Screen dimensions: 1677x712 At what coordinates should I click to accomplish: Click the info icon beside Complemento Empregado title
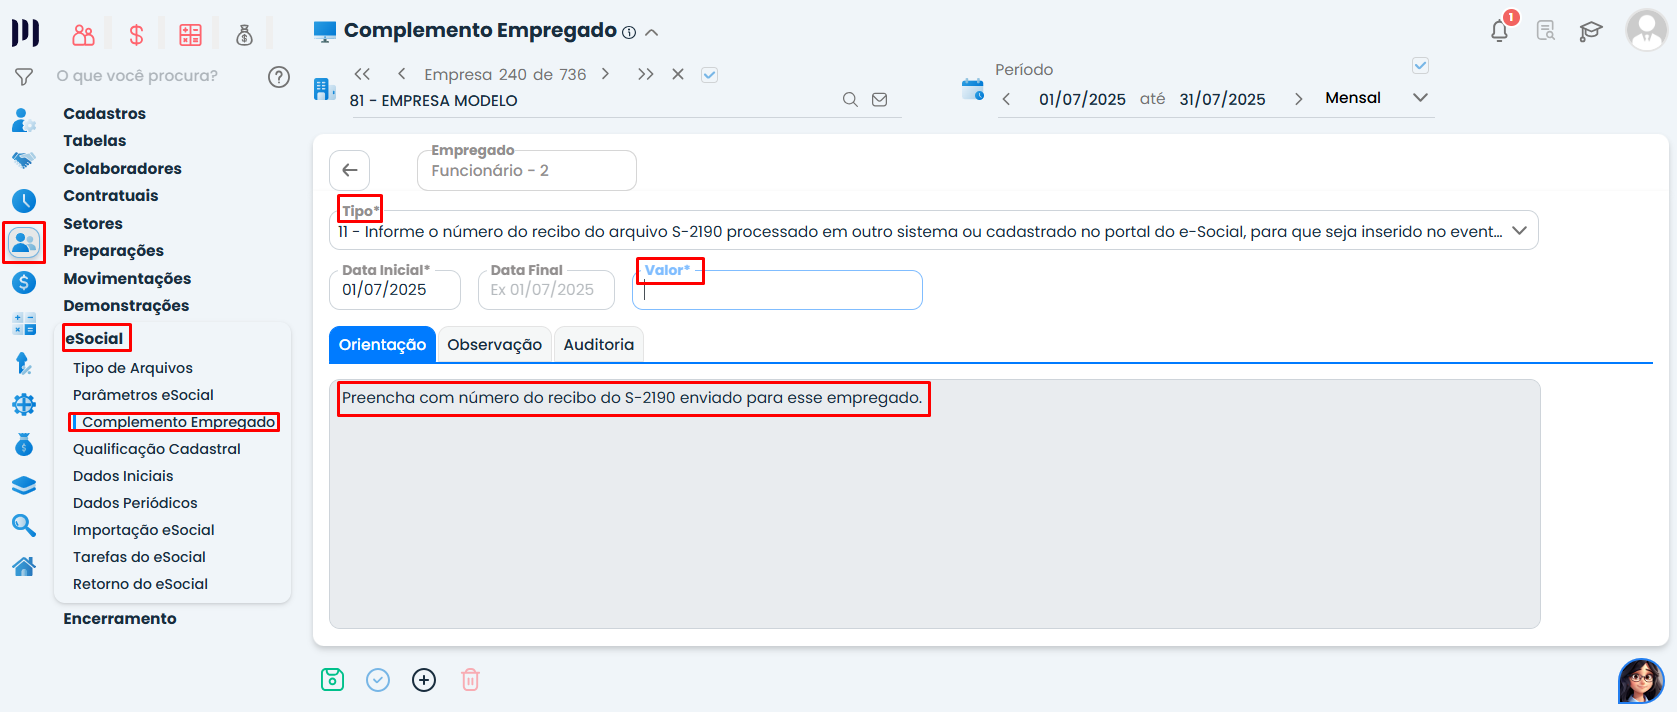click(x=629, y=32)
